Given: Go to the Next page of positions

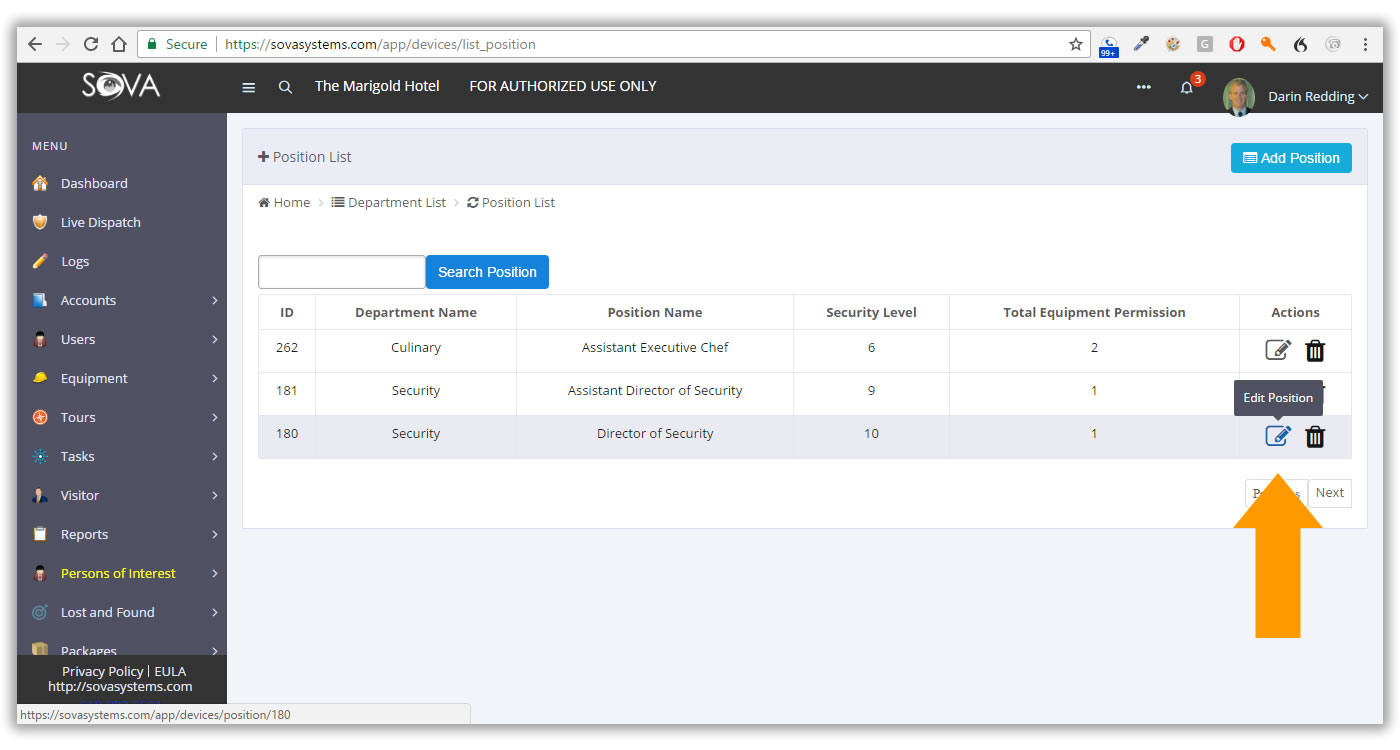Looking at the screenshot, I should click(x=1330, y=493).
